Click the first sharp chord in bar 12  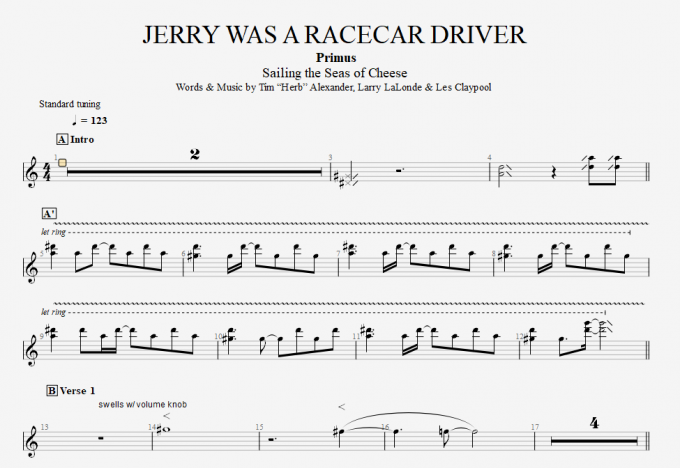point(530,339)
